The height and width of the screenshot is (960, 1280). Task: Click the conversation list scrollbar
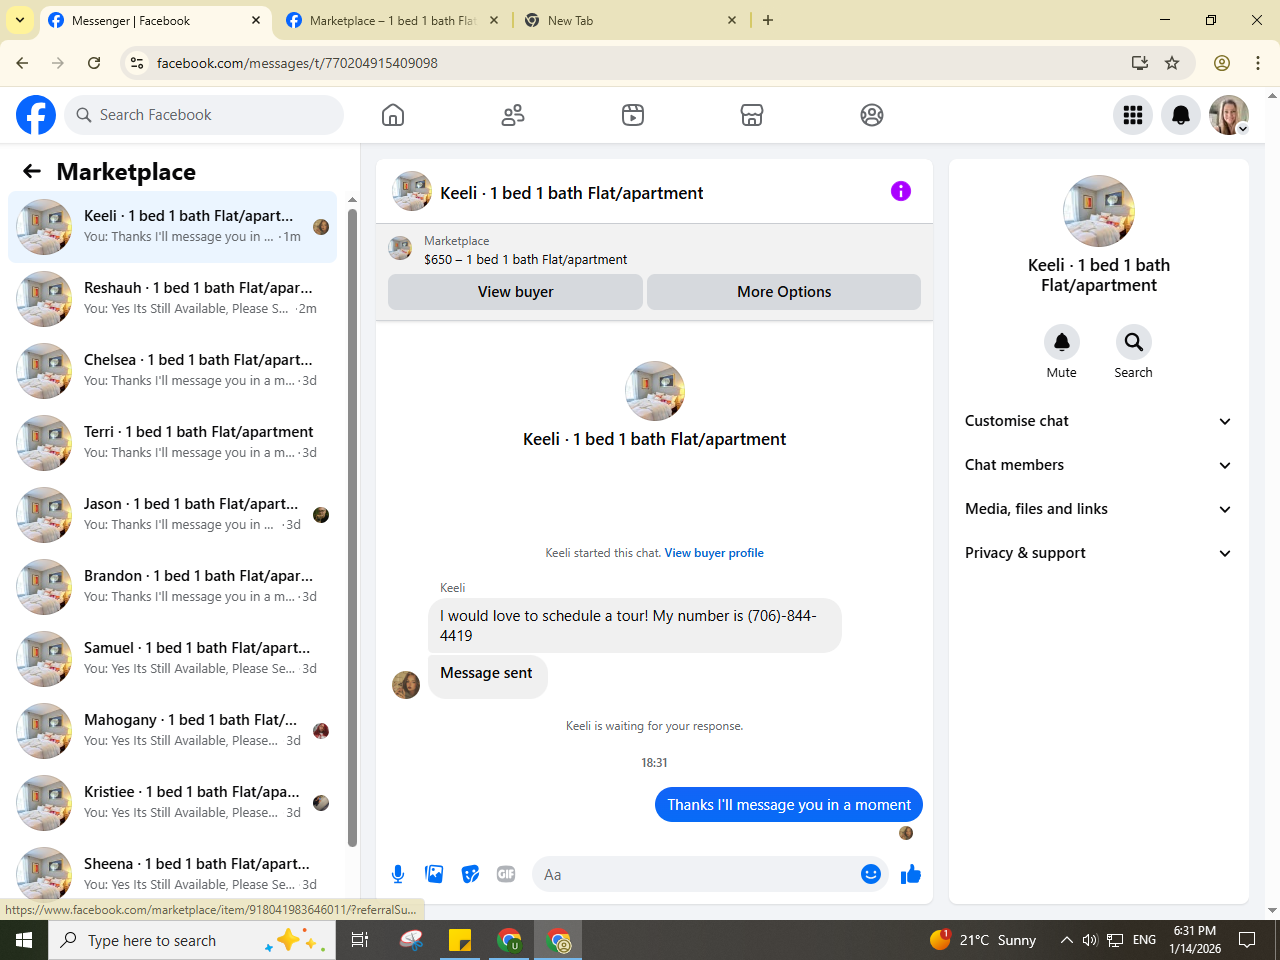(x=352, y=527)
